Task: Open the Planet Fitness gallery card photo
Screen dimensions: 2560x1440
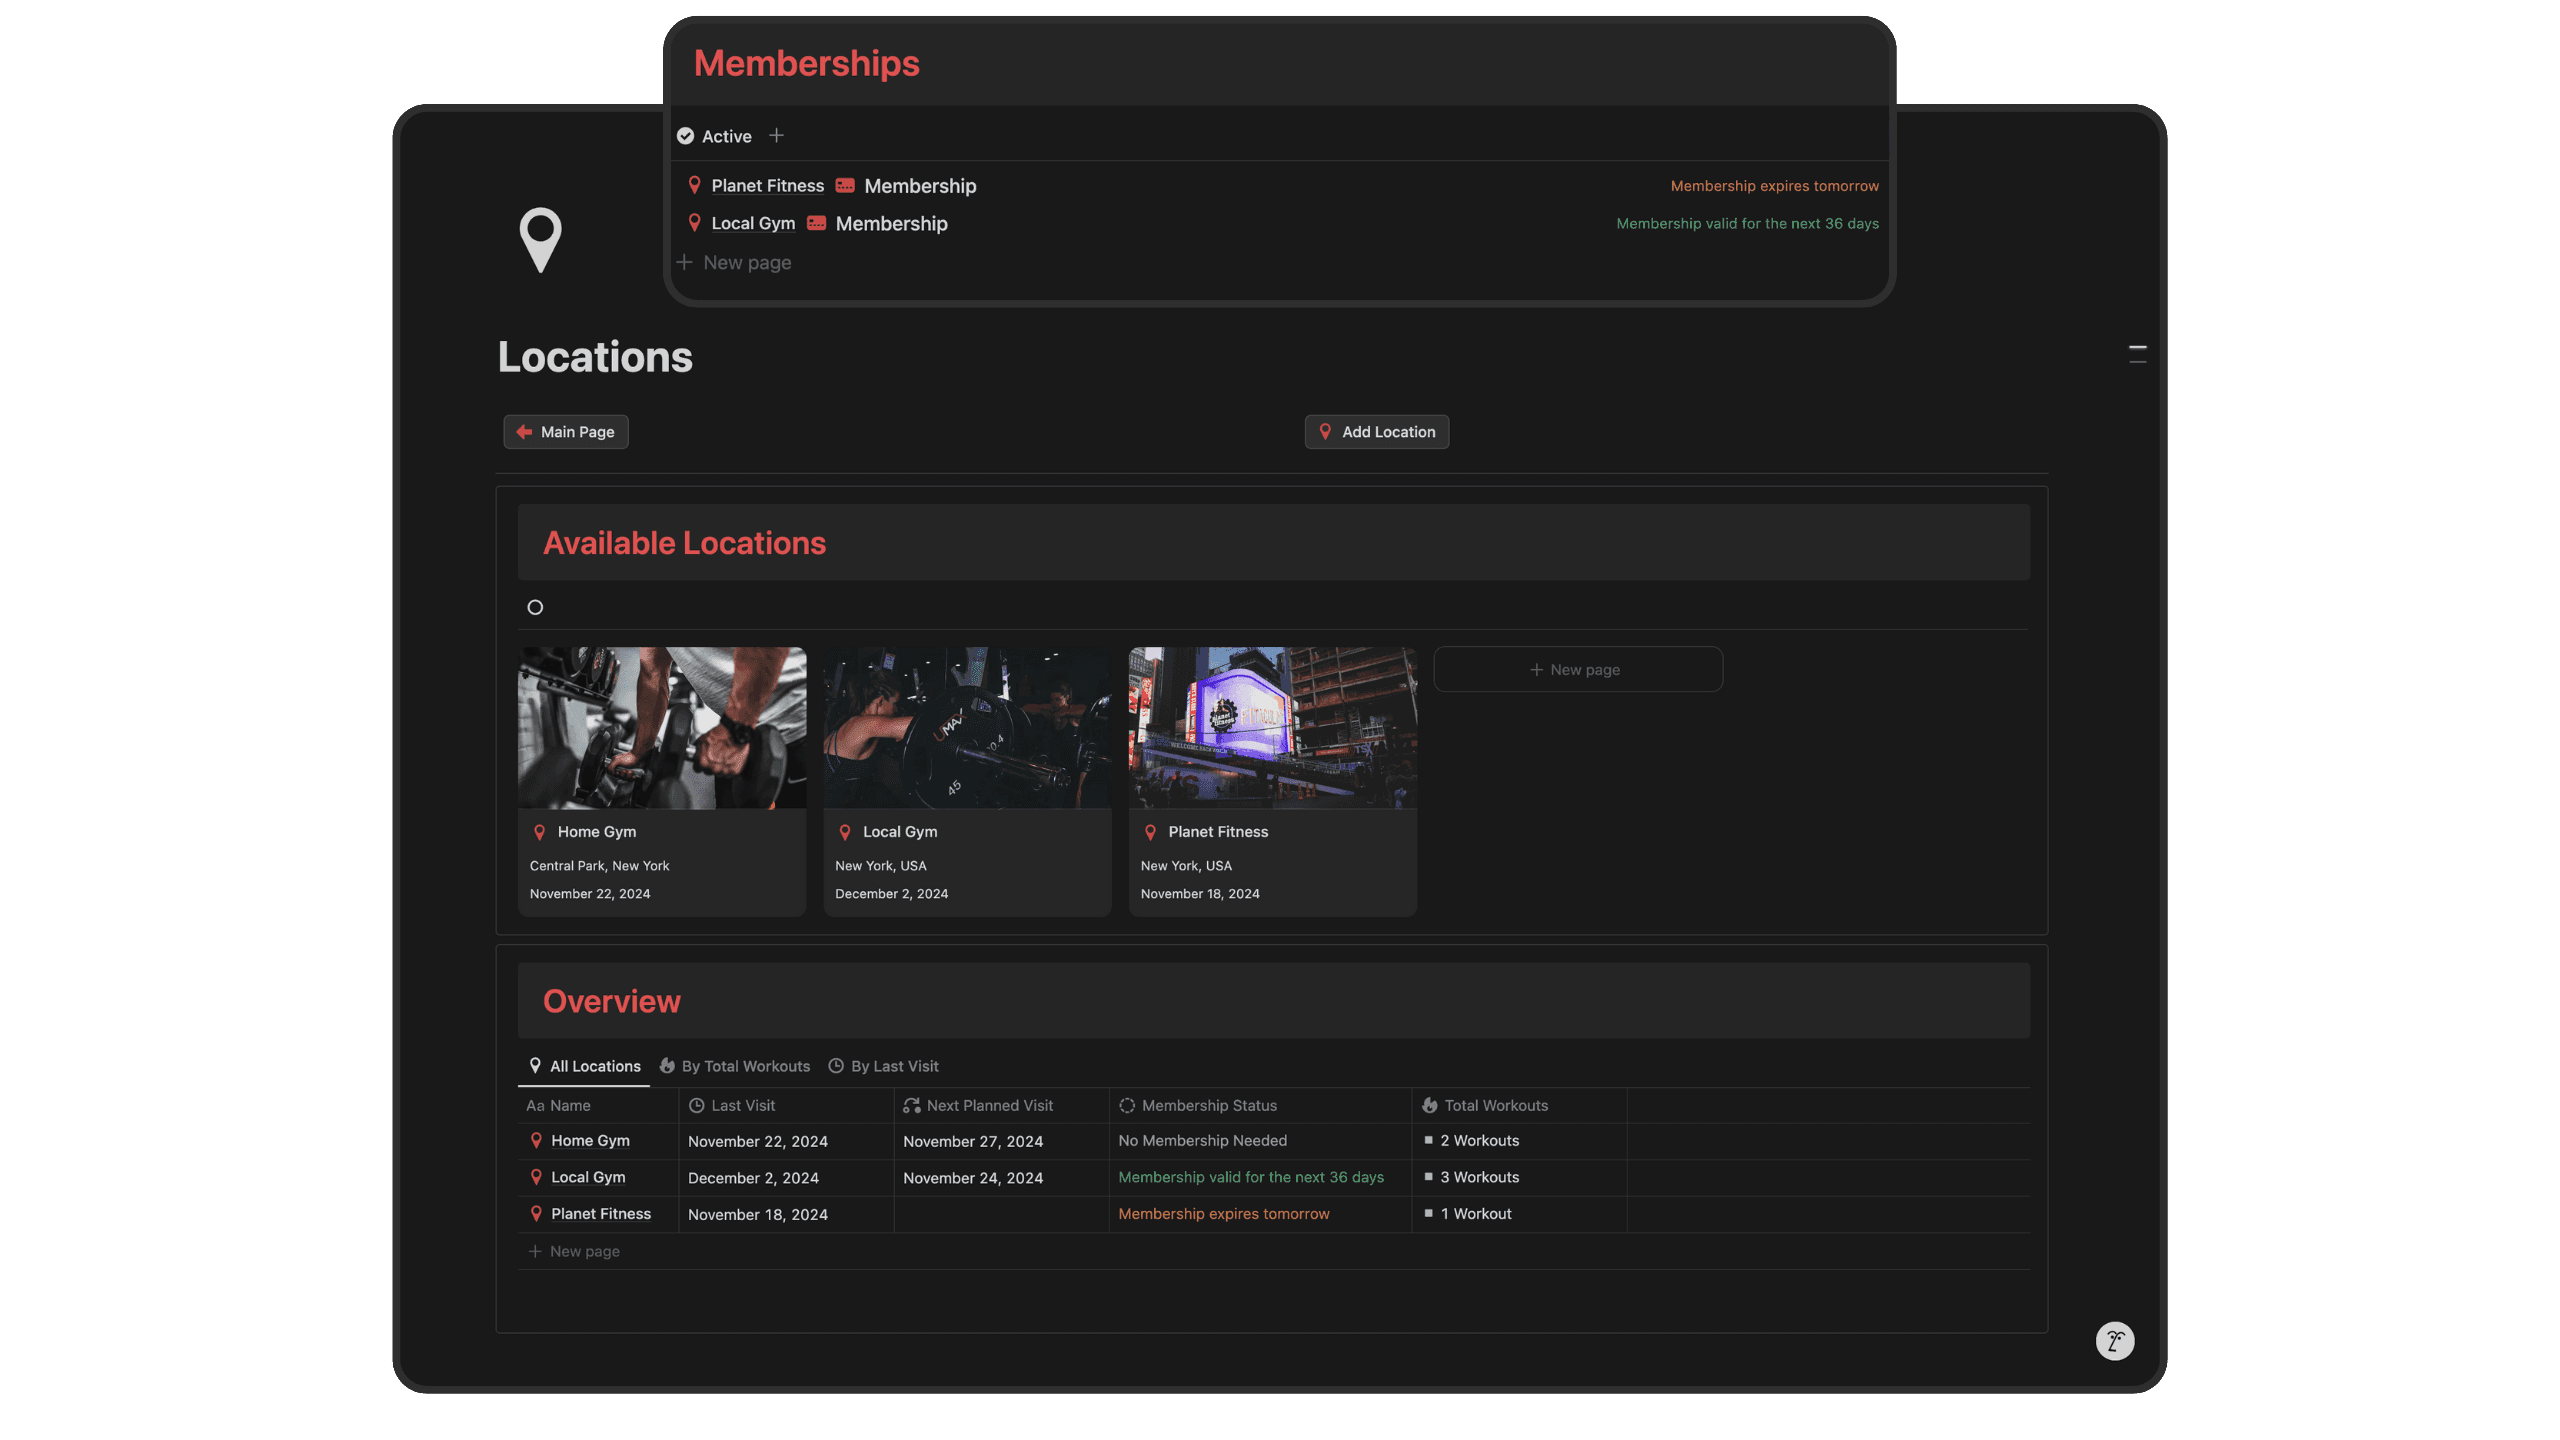Action: point(1272,728)
